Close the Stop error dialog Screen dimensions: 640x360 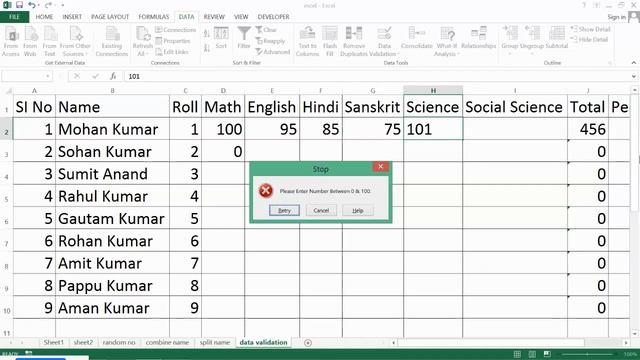380,167
